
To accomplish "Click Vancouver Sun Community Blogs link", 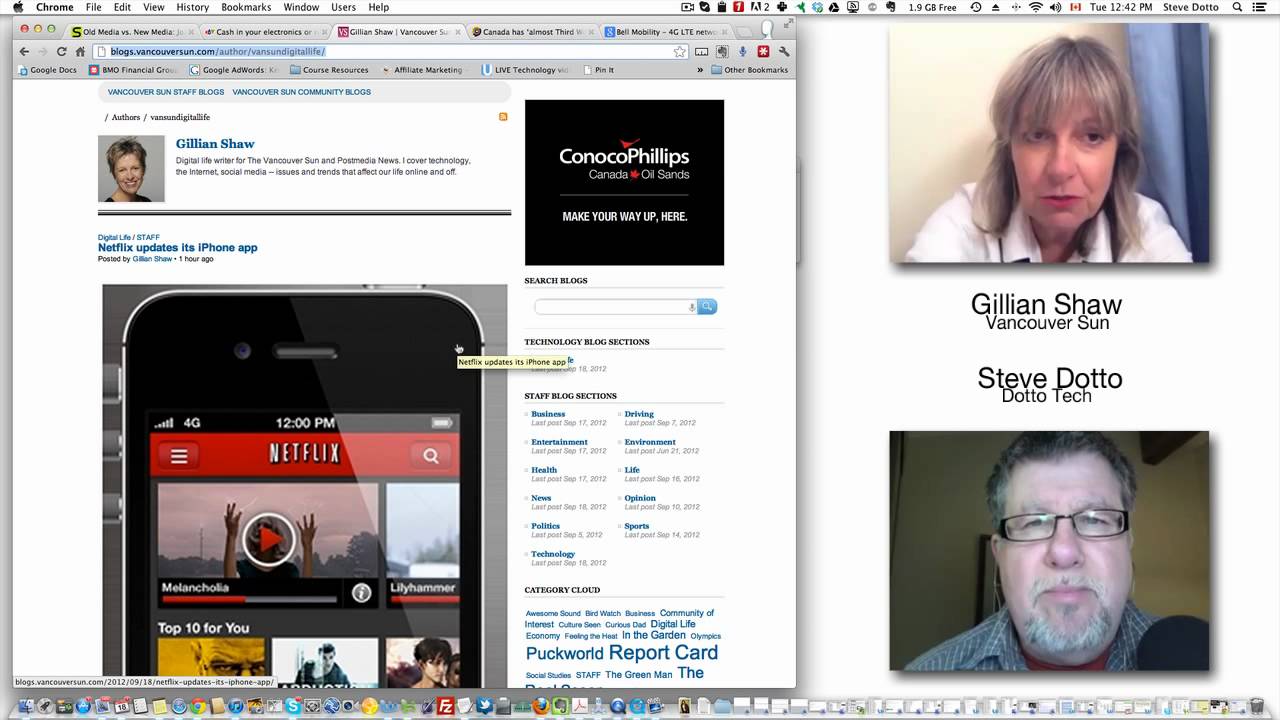I will coord(301,92).
